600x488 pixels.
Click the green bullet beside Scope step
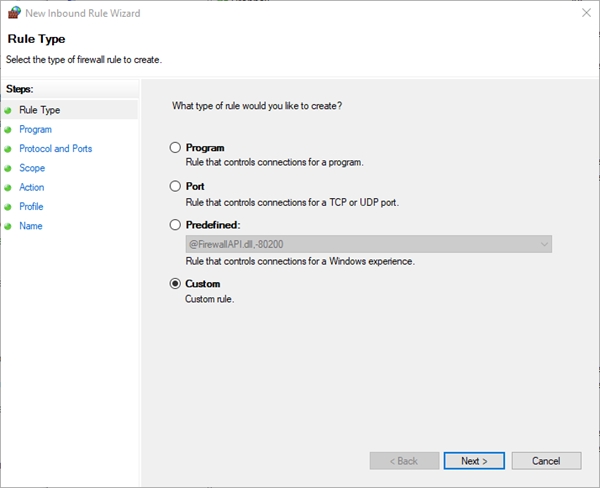click(x=8, y=168)
